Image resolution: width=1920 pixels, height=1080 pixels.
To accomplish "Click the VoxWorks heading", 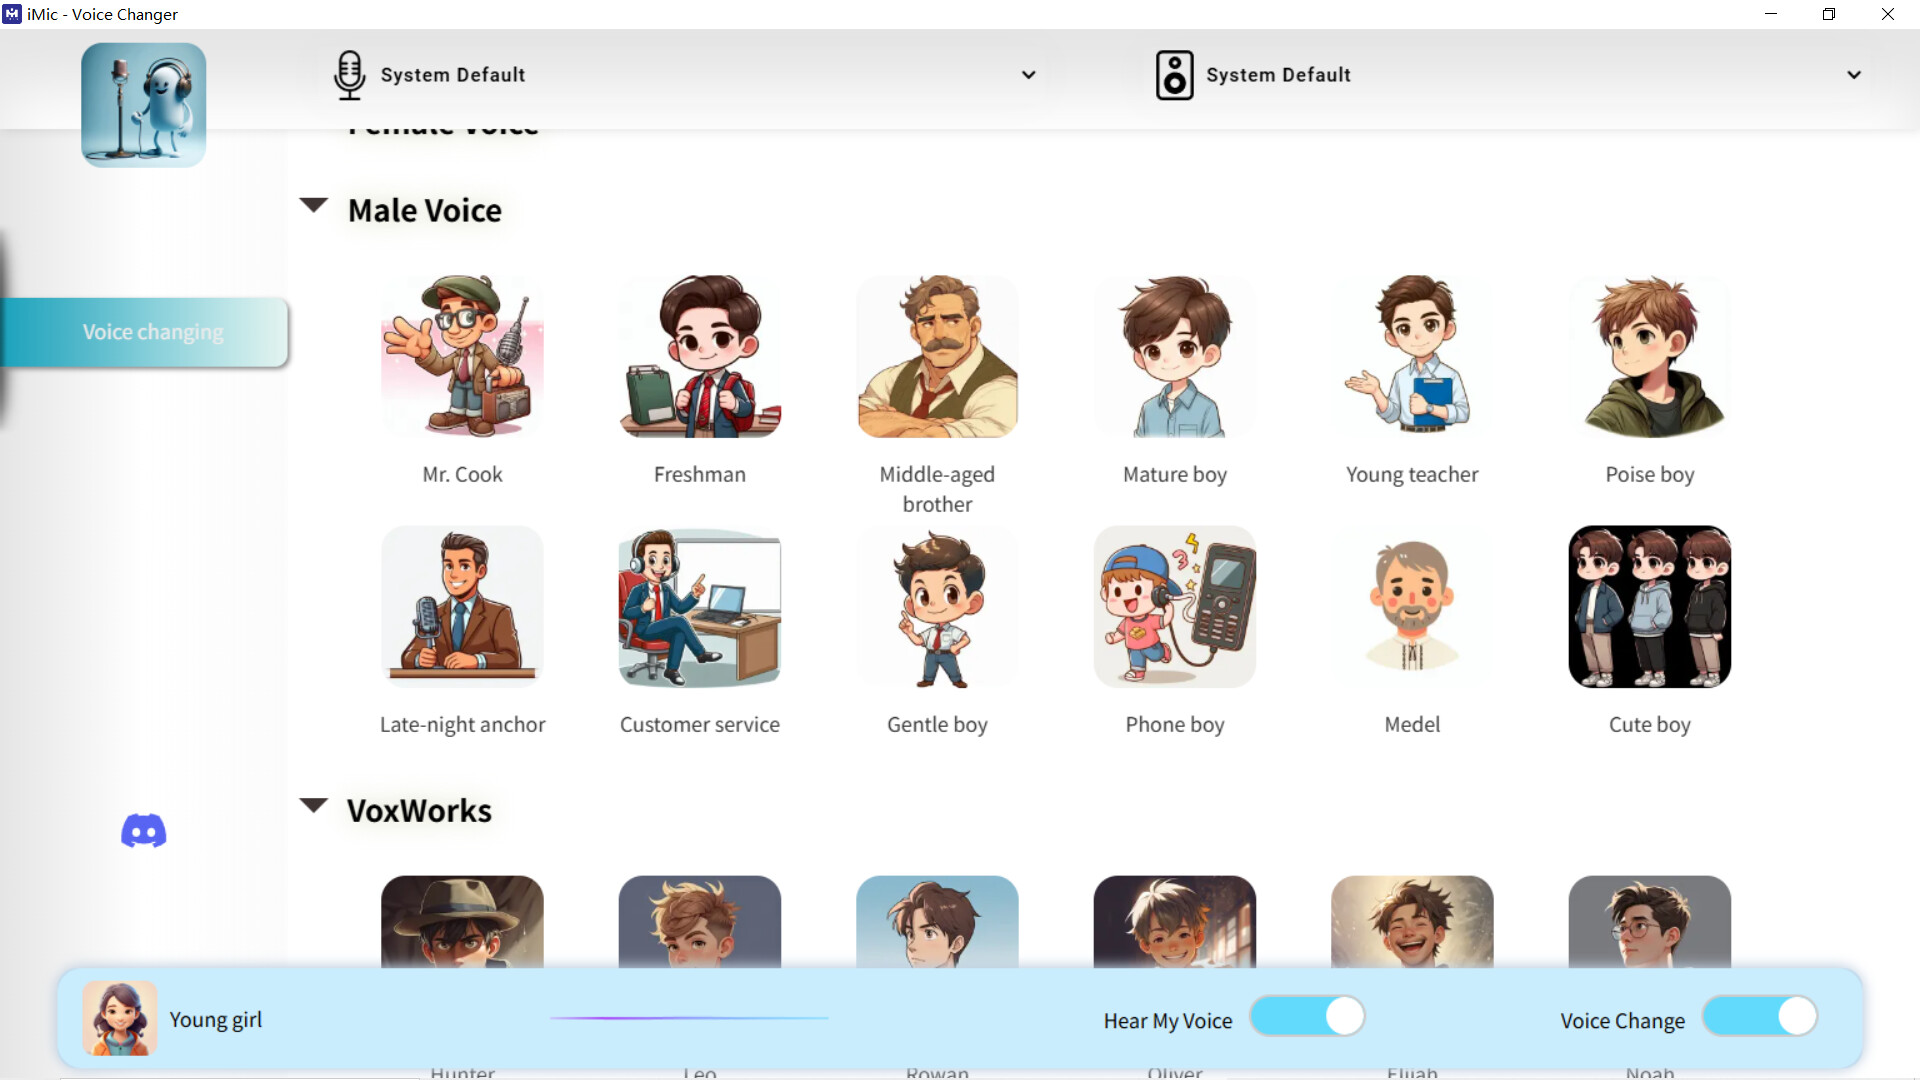I will tap(419, 811).
